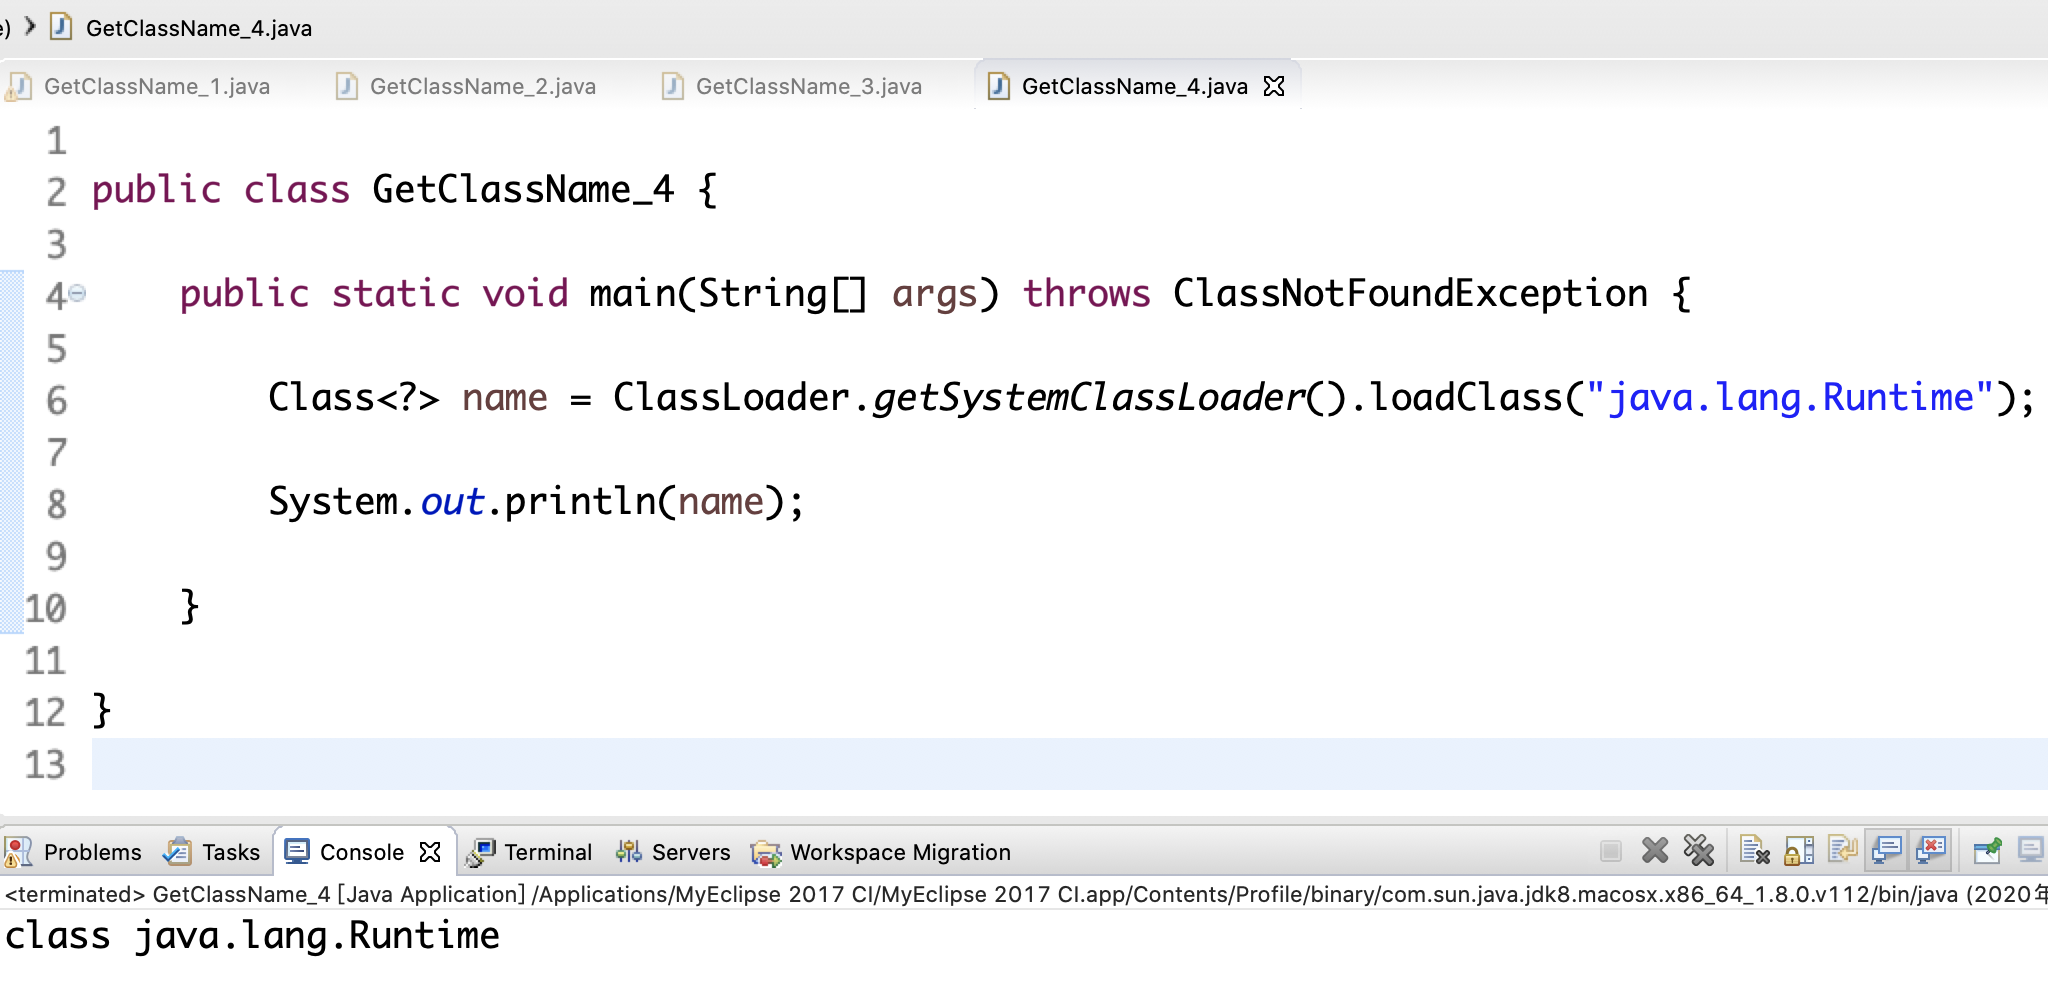Click the Java file icon on GetClassName_3.java tab
Image resolution: width=2048 pixels, height=1000 pixels.
click(x=672, y=86)
